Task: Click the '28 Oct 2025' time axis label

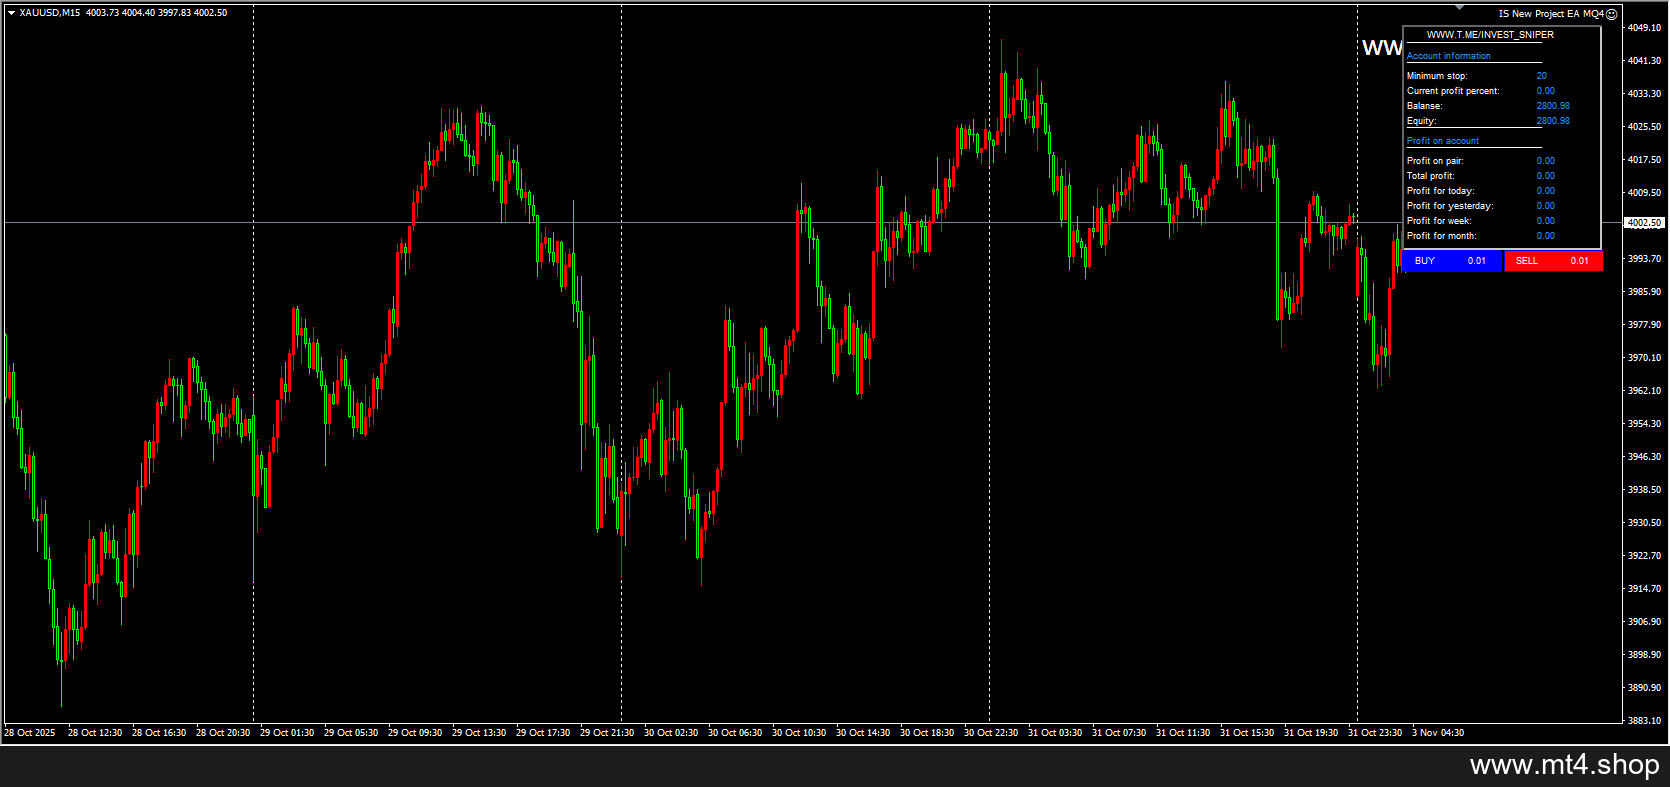Action: coord(30,733)
